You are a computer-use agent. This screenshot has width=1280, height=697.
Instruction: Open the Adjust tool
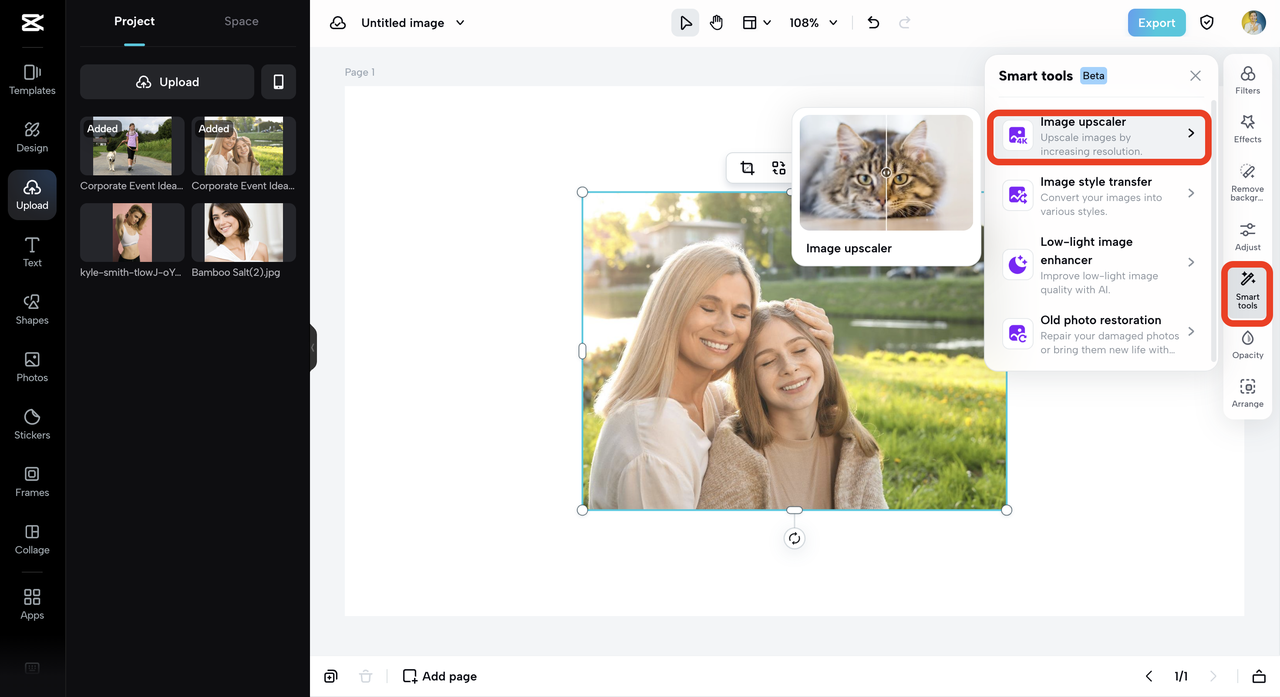[1248, 237]
